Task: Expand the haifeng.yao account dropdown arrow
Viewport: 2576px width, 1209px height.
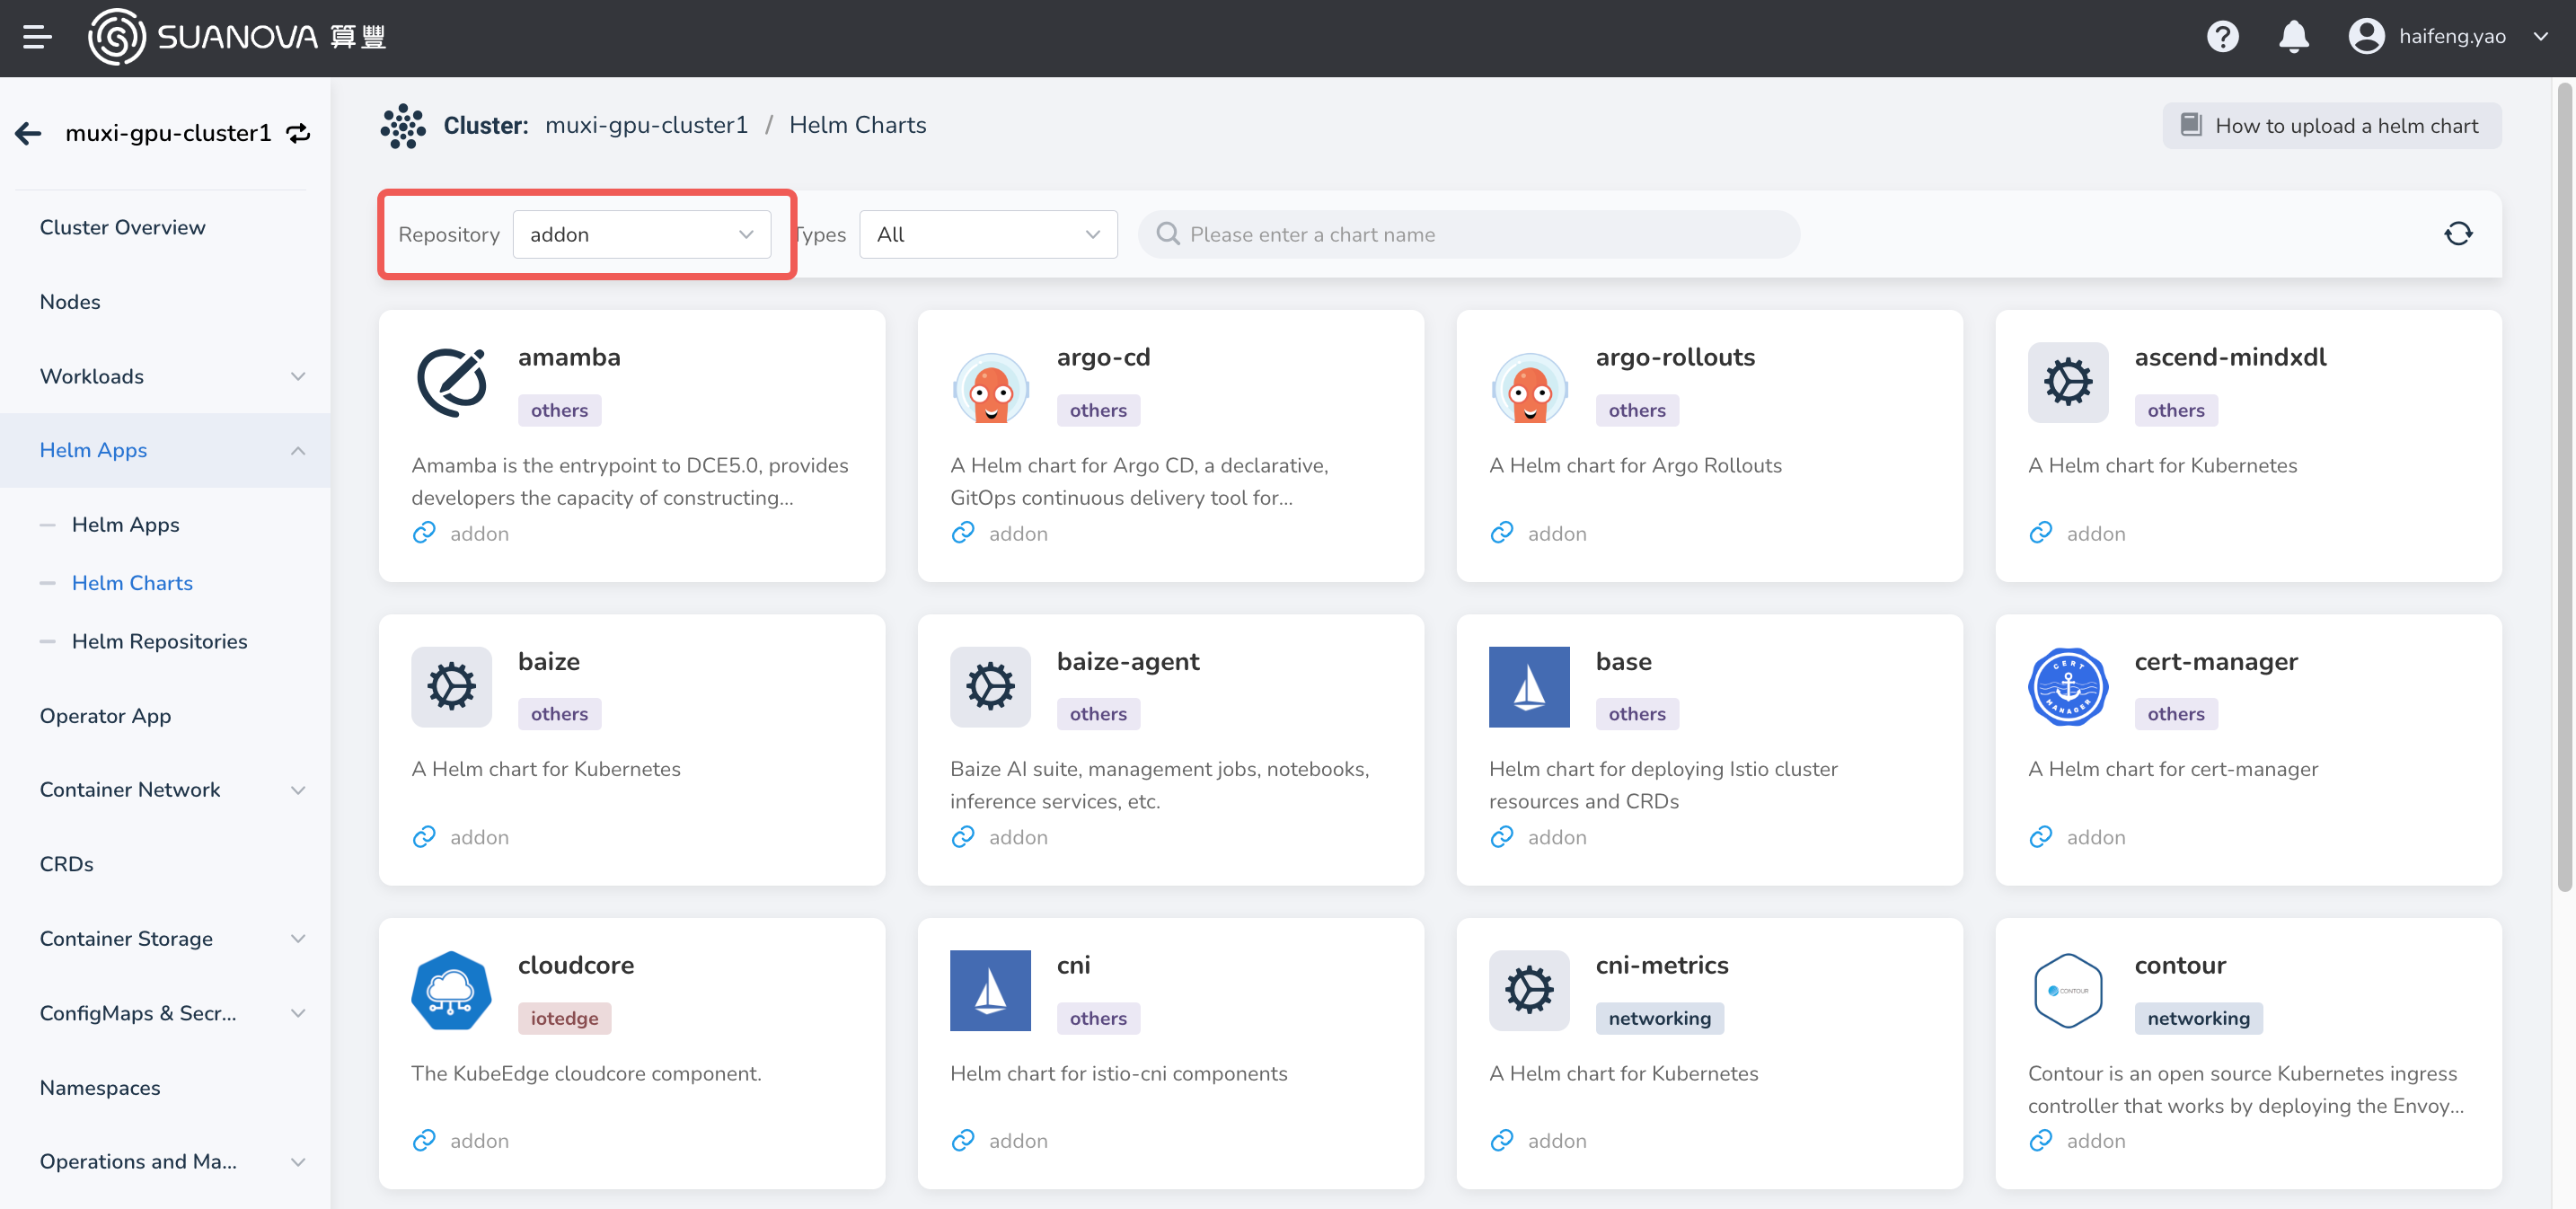Action: [2540, 37]
